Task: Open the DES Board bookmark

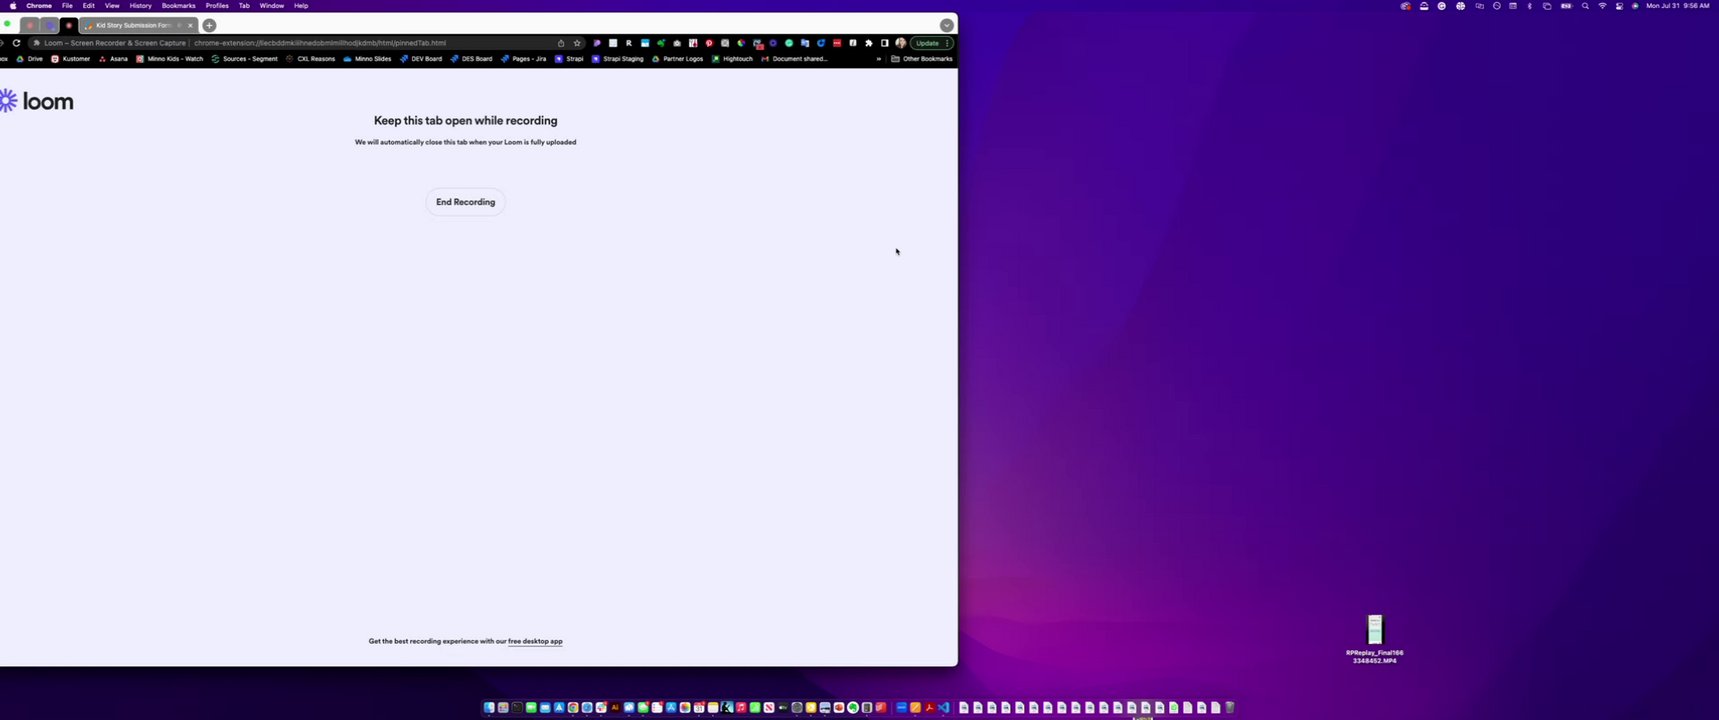Action: point(471,59)
